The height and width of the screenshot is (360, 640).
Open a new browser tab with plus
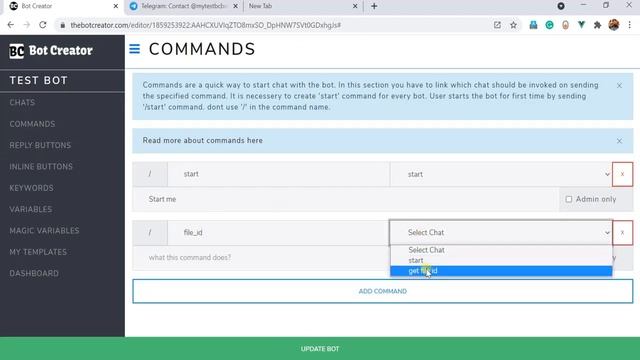click(374, 6)
